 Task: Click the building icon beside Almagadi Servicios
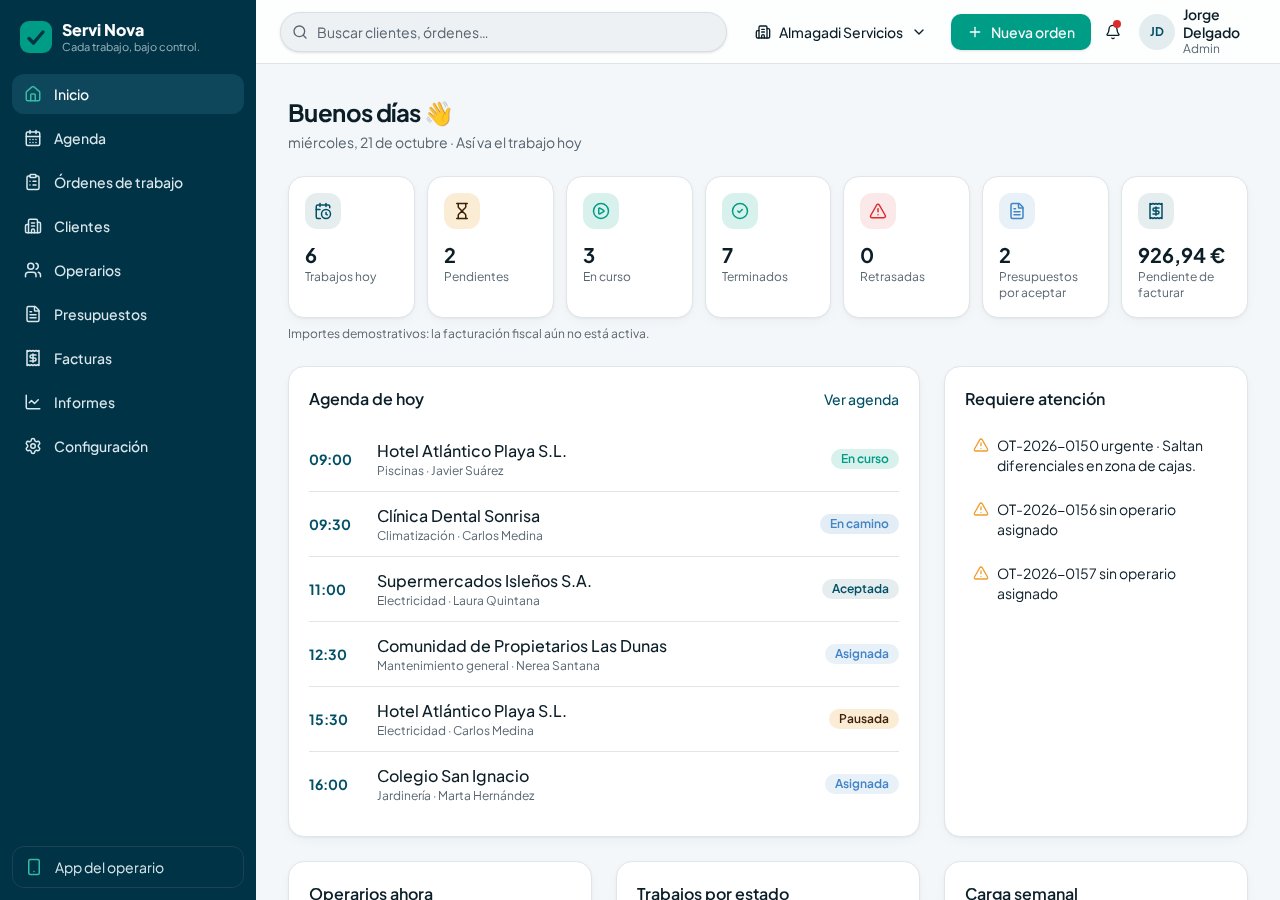[763, 32]
